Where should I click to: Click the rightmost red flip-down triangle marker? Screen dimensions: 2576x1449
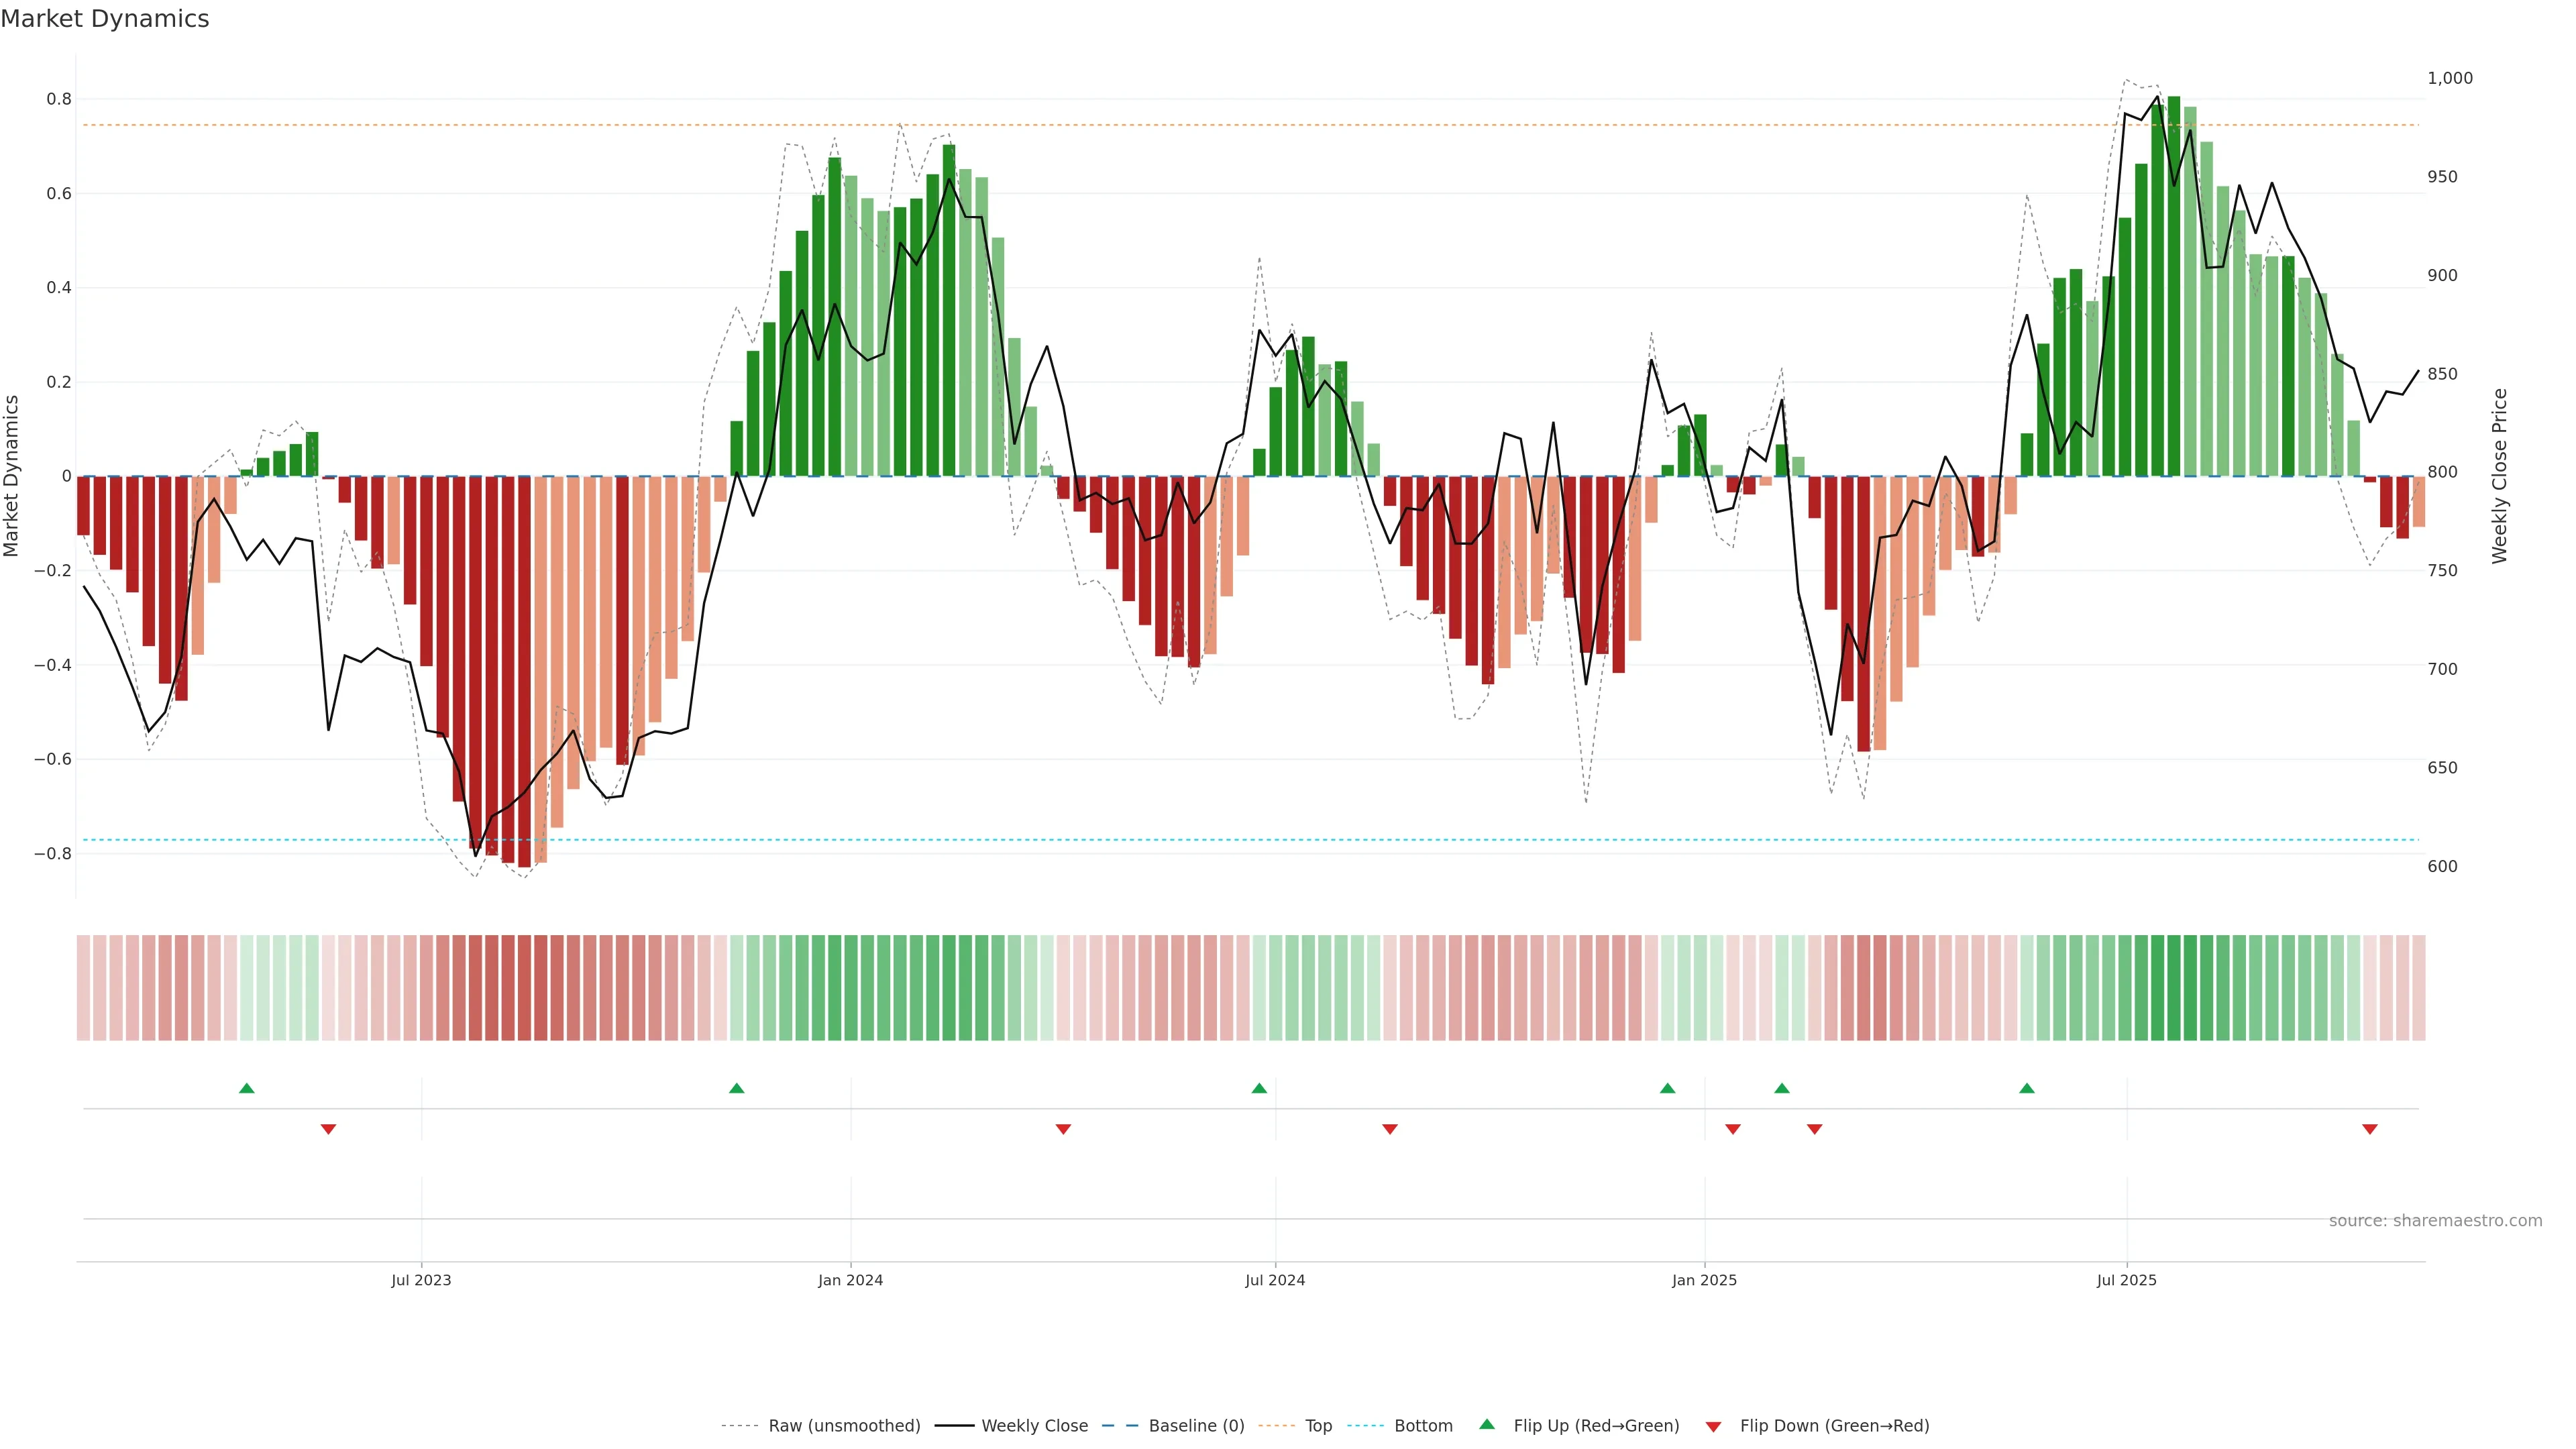pos(2370,1129)
